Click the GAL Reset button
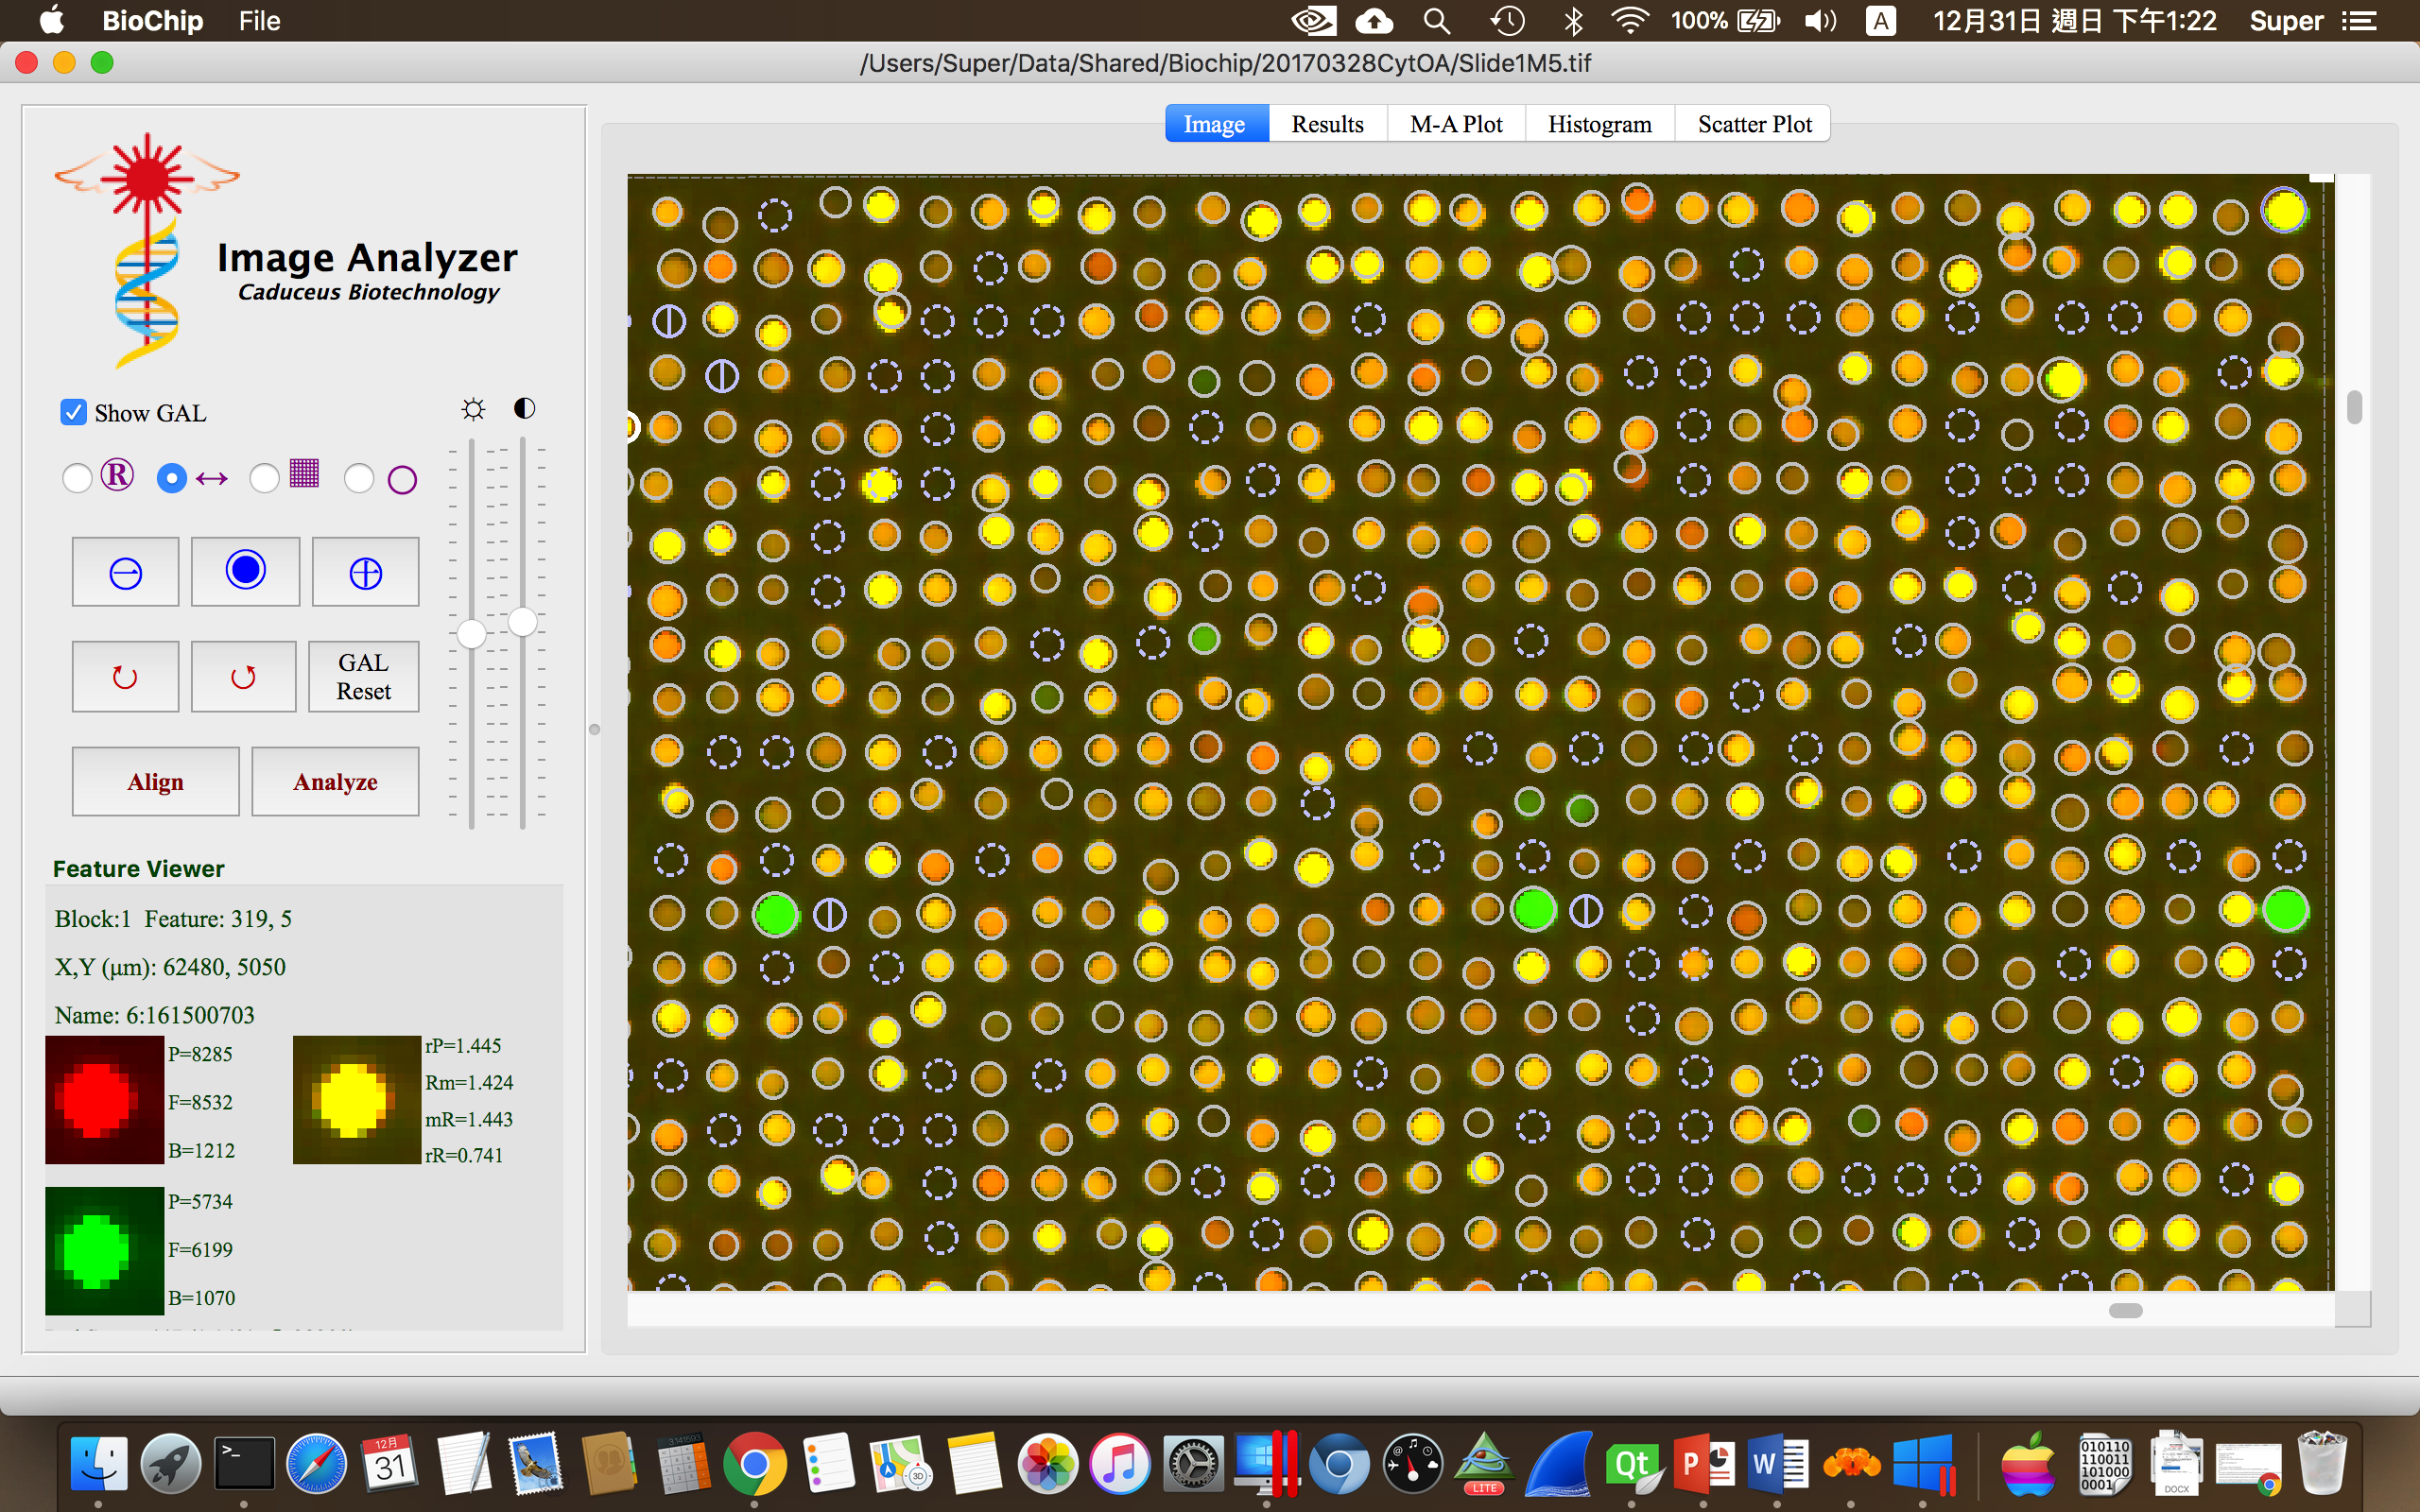Screen dimensions: 2420x1512 coord(363,677)
